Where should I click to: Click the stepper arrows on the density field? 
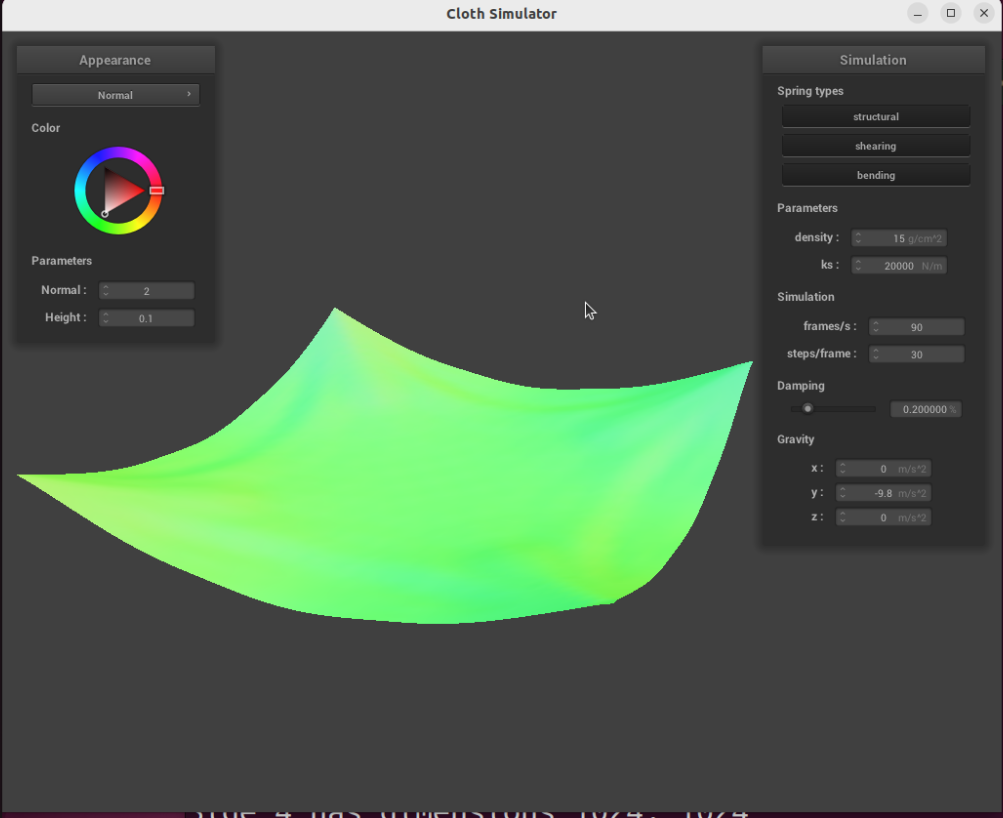[x=858, y=239]
